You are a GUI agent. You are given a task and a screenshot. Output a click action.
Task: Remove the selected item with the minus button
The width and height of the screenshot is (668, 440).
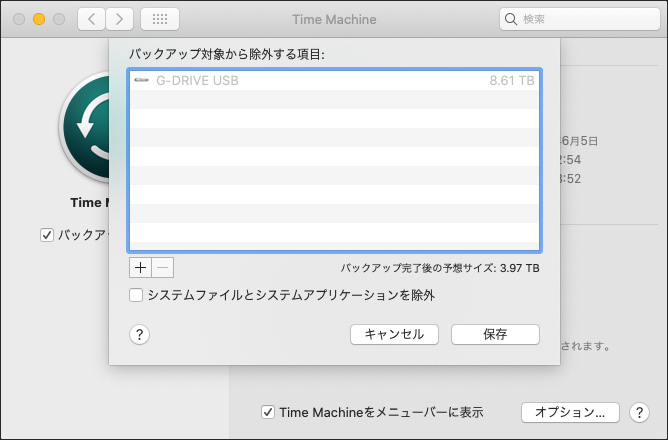163,268
